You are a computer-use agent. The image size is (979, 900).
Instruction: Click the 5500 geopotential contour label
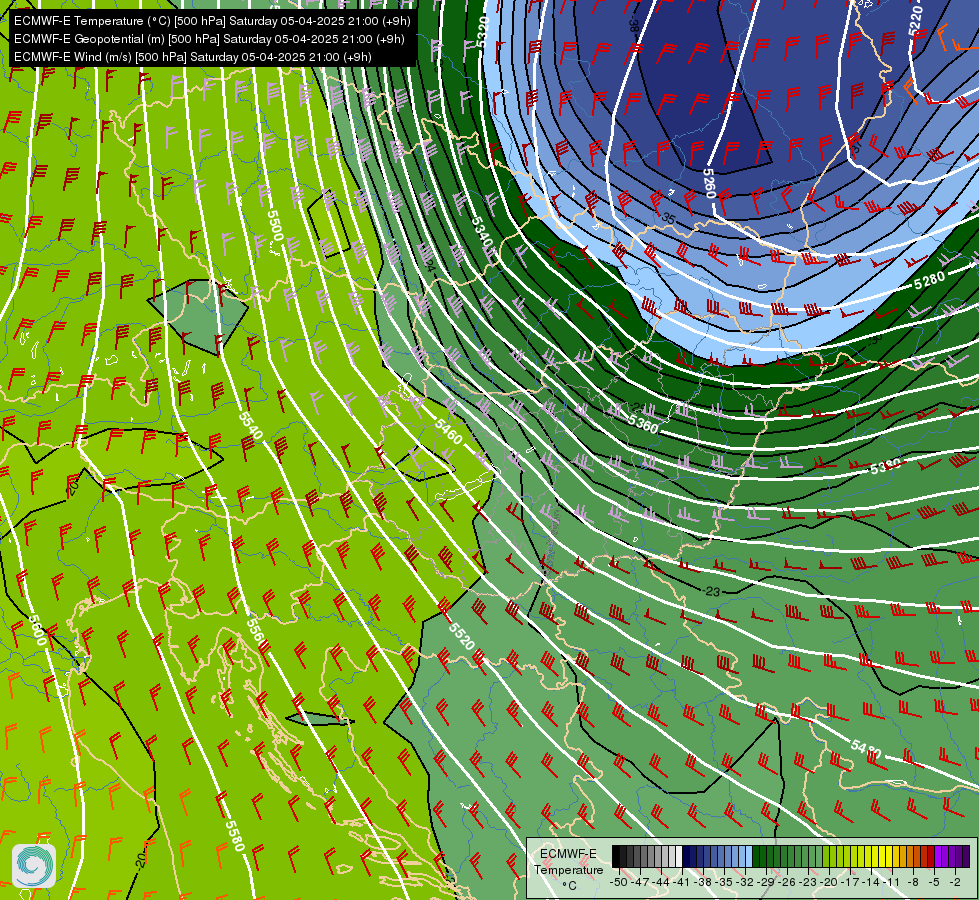click(x=275, y=225)
